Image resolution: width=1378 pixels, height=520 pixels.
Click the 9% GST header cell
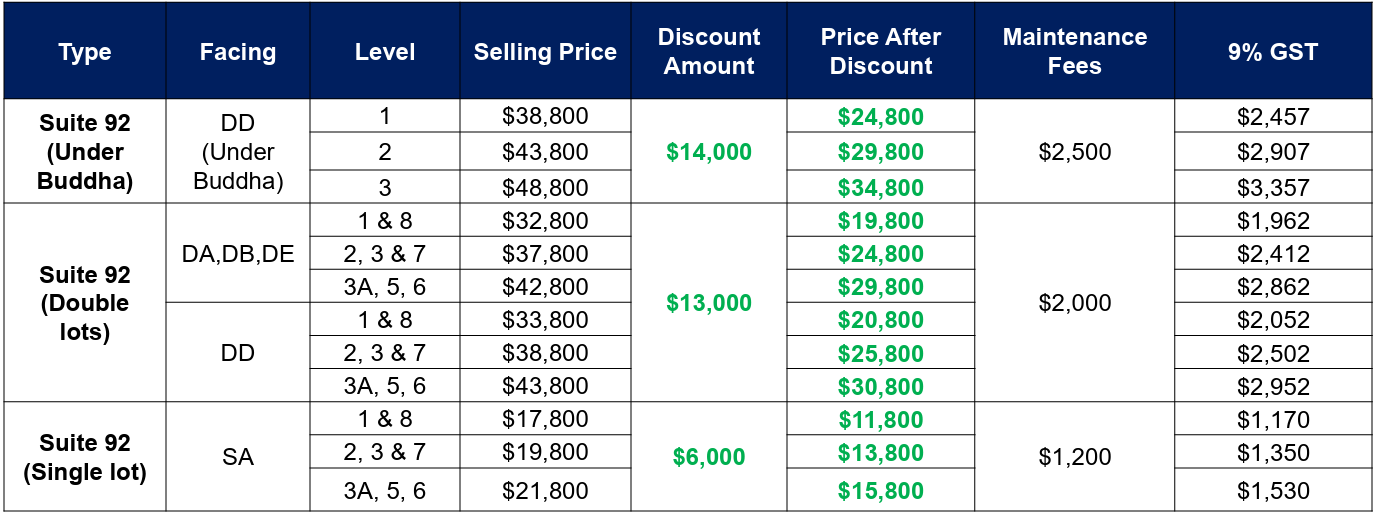coord(1274,51)
